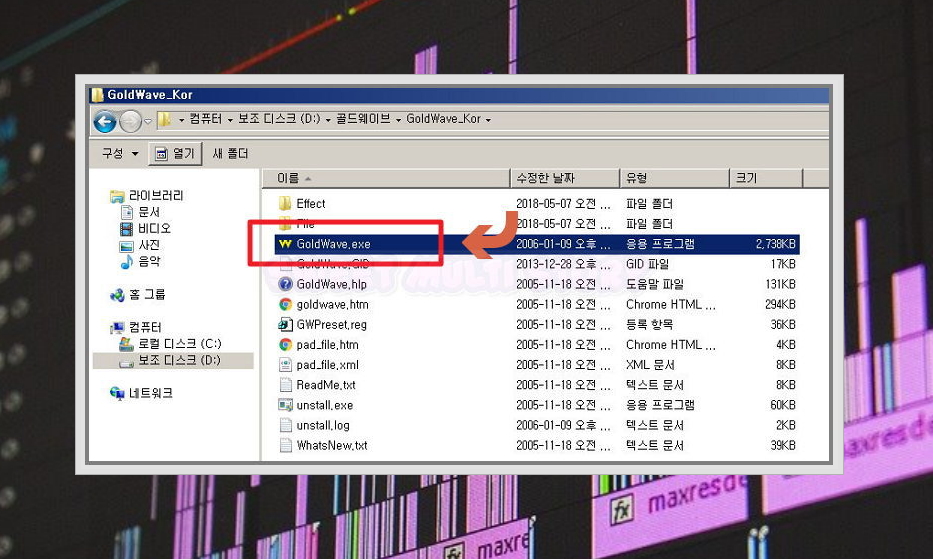Click the 문서 document icon
Viewport: 933px width, 559px height.
[127, 212]
